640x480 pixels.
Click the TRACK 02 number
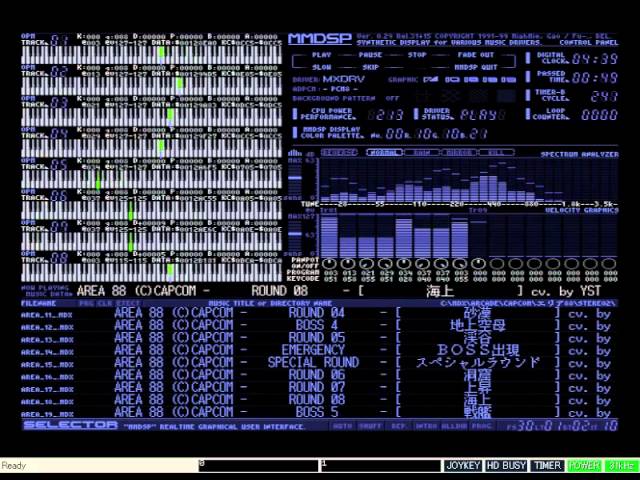point(59,72)
